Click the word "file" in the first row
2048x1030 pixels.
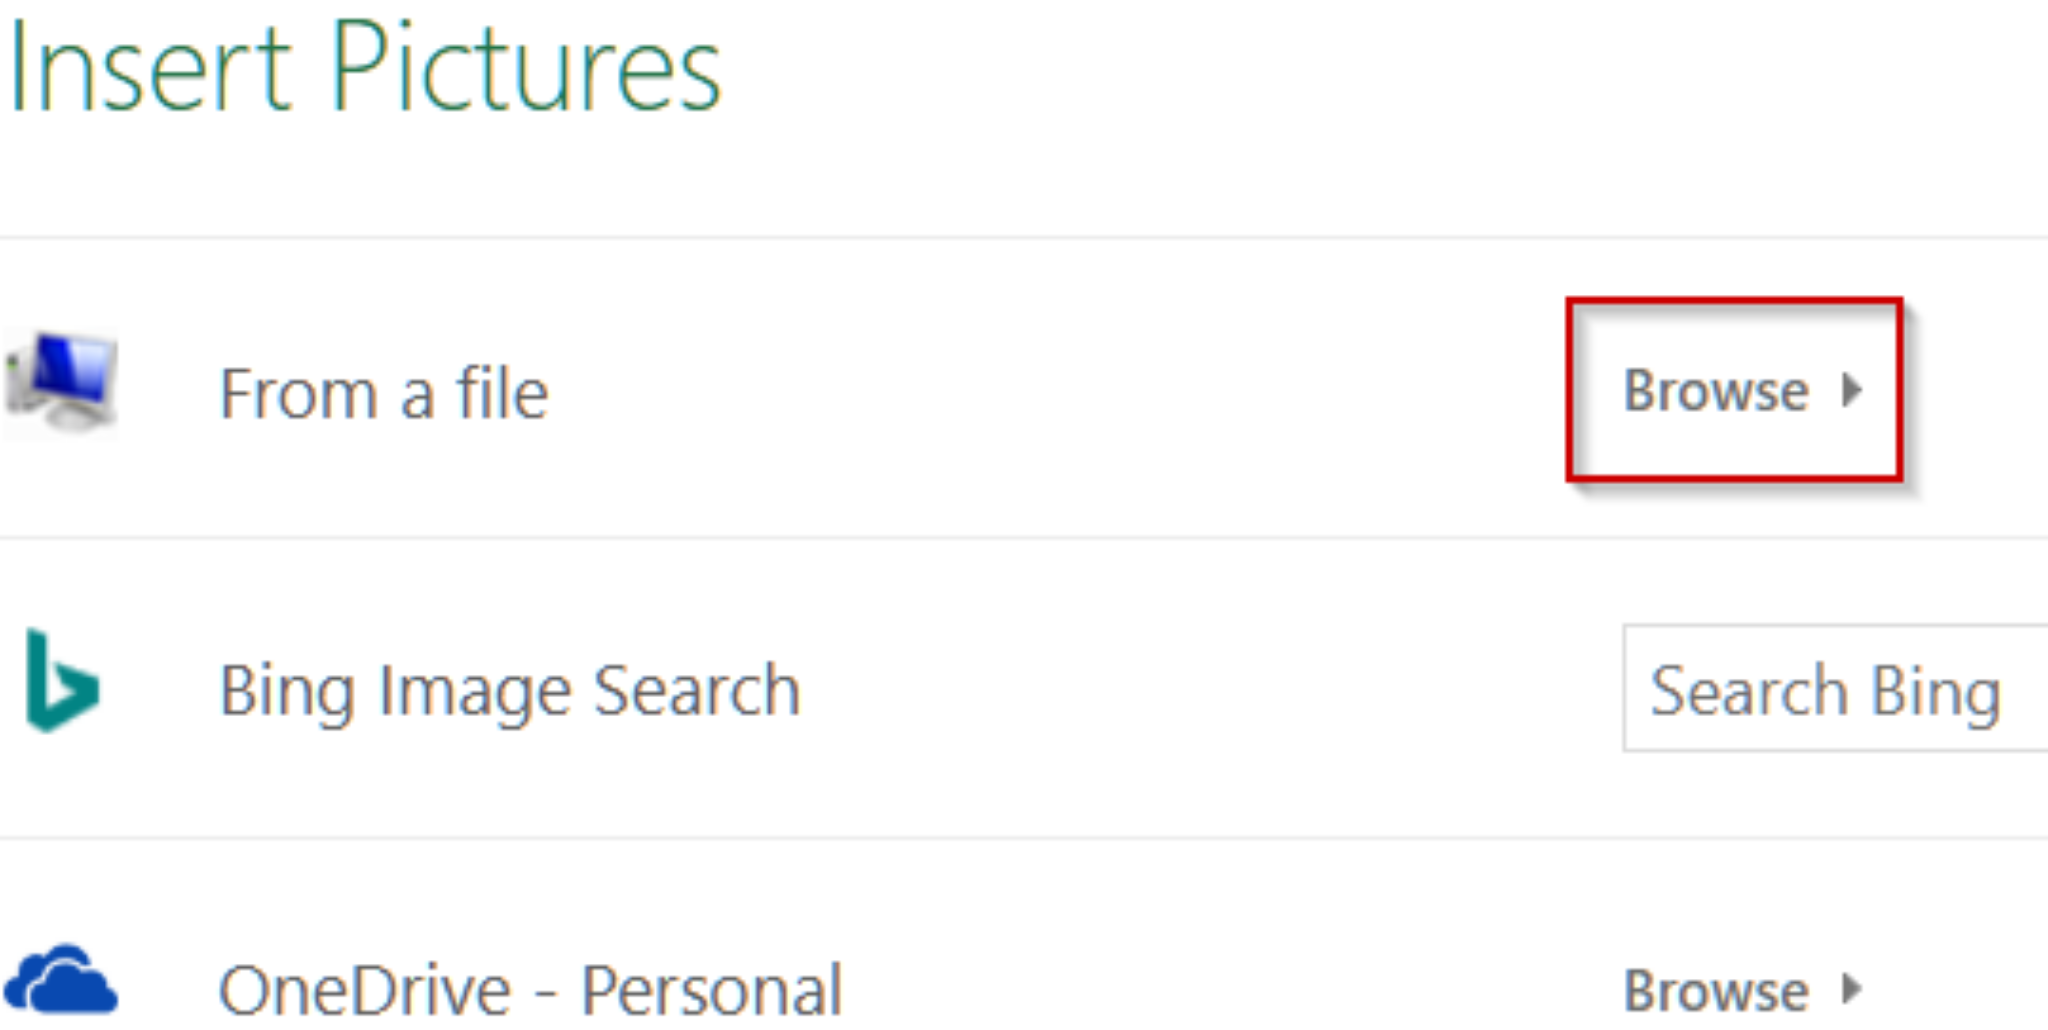(503, 393)
